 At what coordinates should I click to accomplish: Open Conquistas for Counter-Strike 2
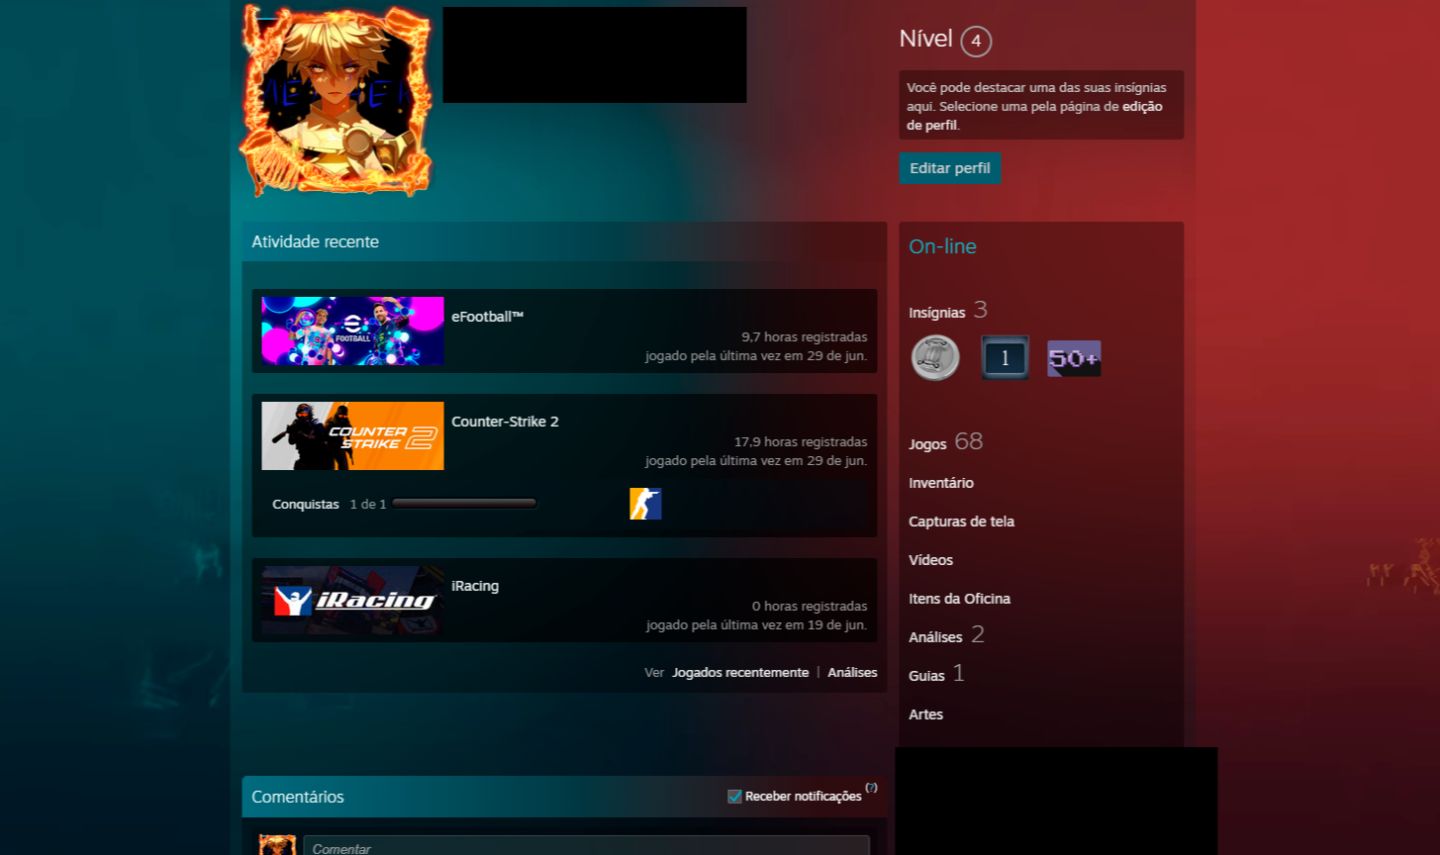tap(306, 504)
